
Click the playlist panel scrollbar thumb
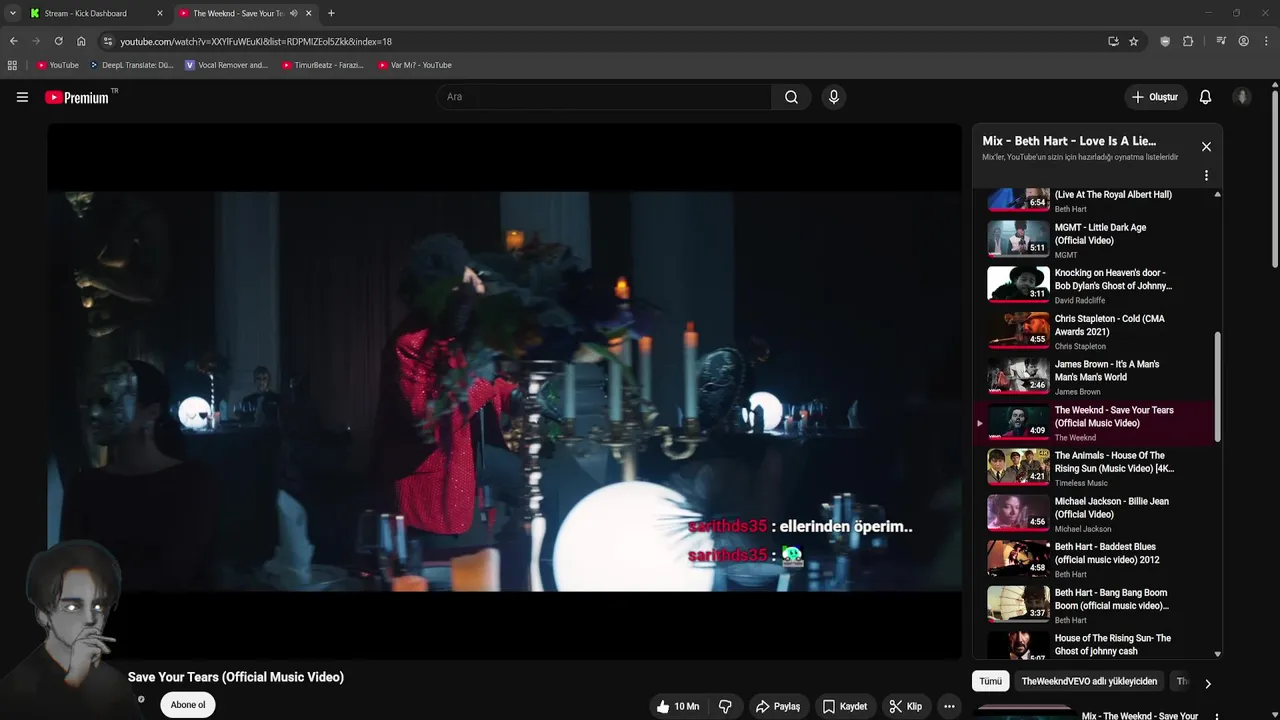coord(1217,387)
